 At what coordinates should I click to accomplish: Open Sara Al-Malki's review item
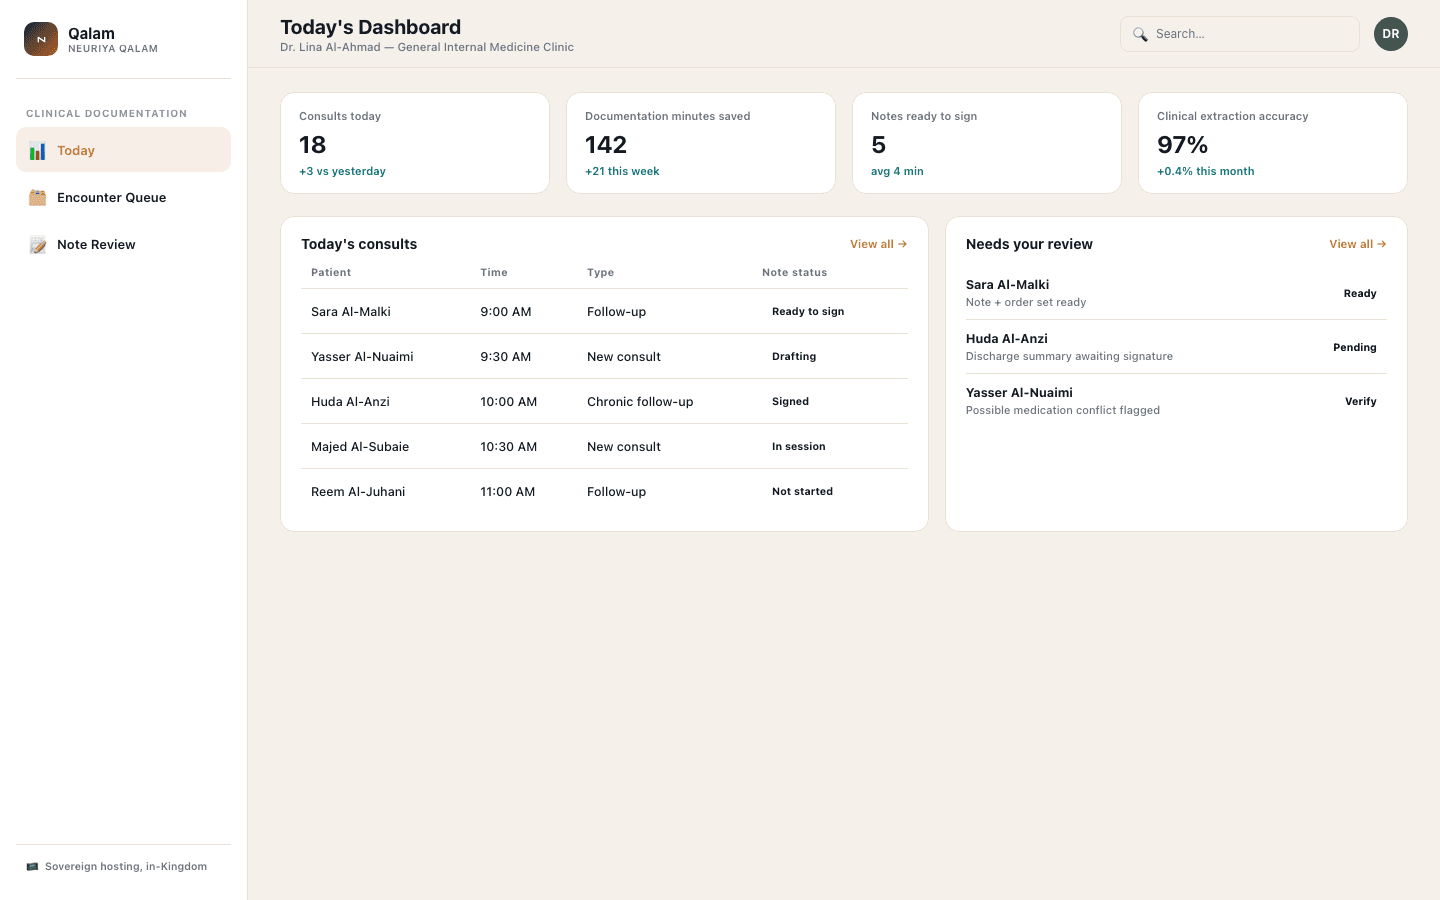[1176, 293]
